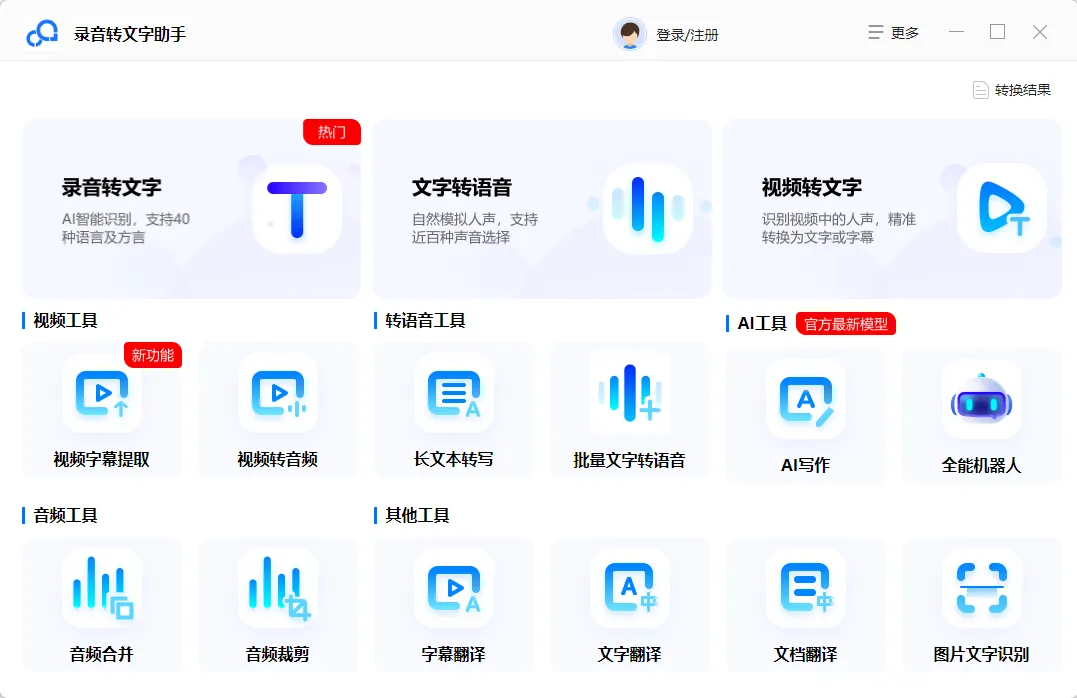Image resolution: width=1077 pixels, height=698 pixels.
Task: Launch the 视频转音频 tool icon
Action: pos(277,393)
